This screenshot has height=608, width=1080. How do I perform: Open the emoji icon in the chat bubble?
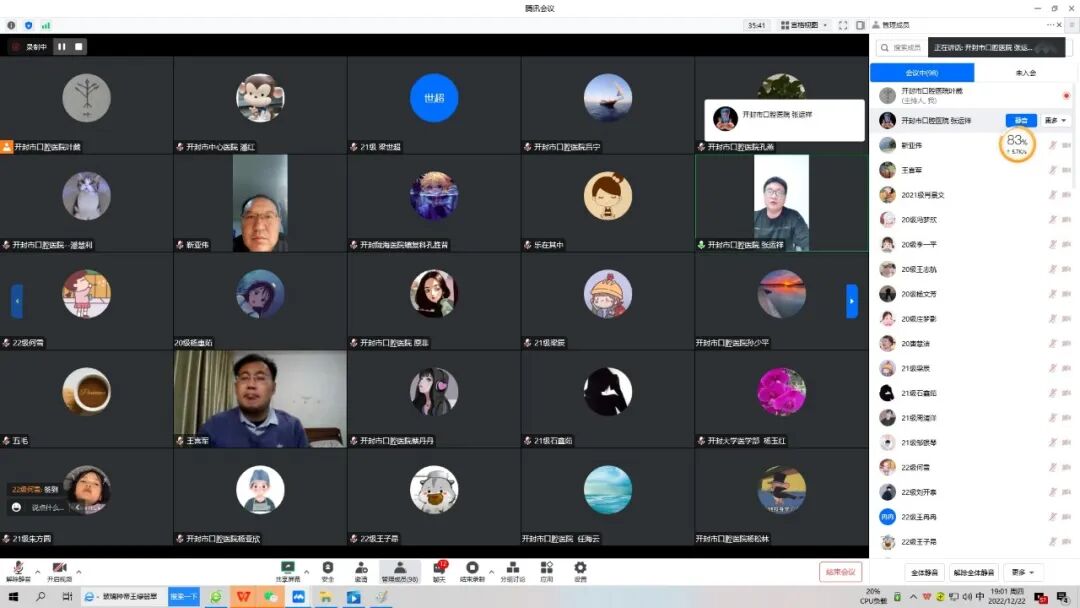point(17,507)
